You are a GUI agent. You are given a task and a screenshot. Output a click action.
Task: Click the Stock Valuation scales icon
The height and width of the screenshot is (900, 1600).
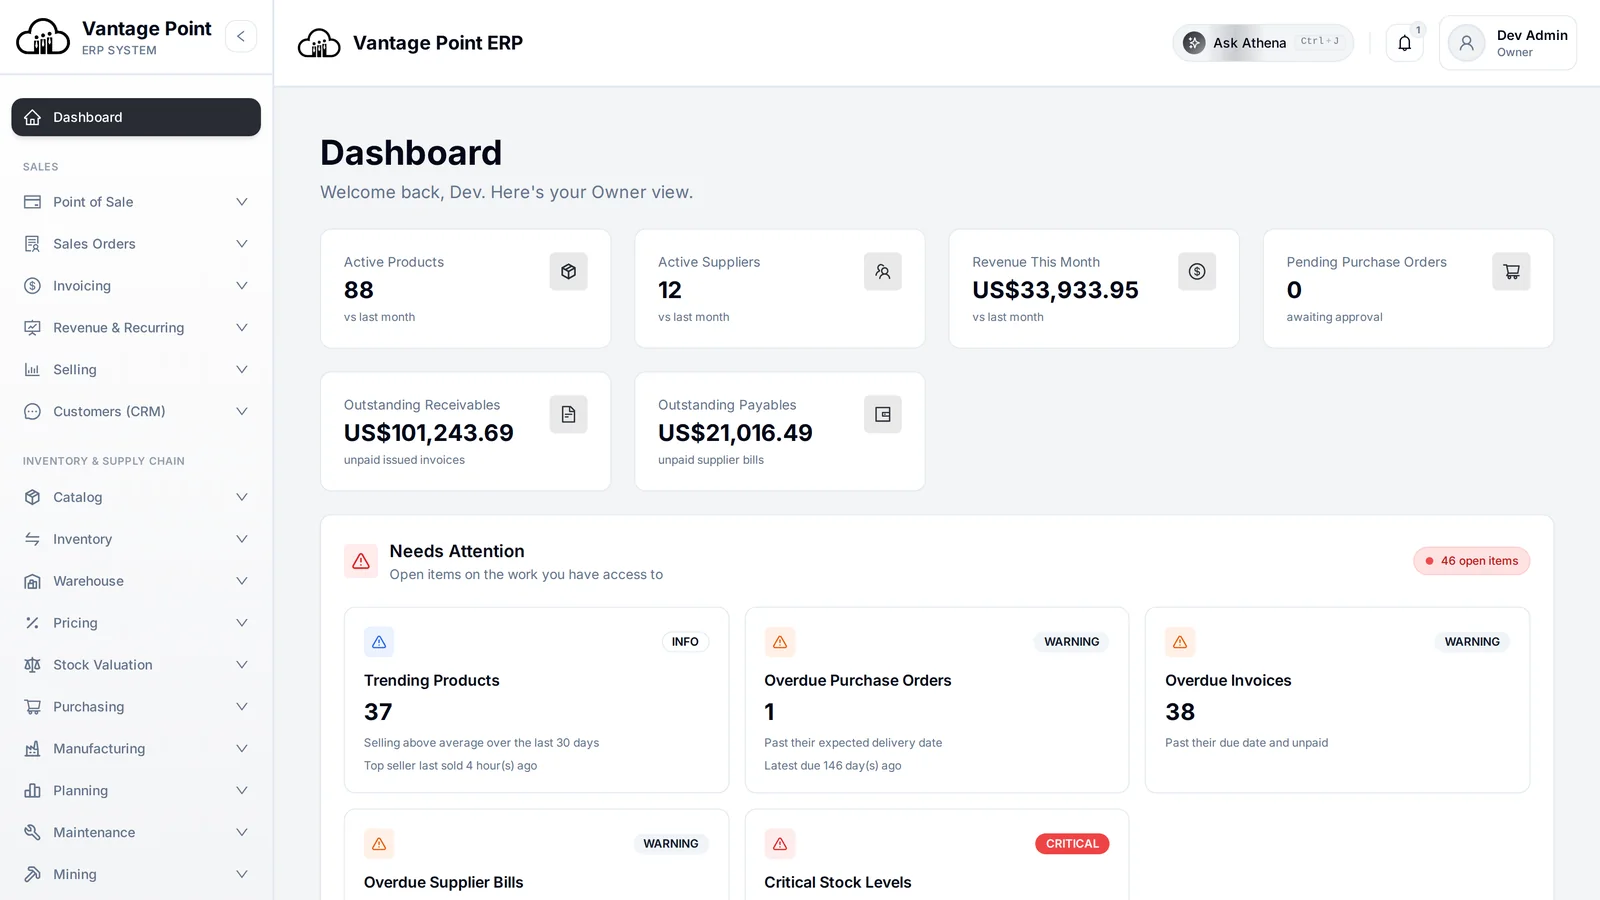[x=32, y=665]
